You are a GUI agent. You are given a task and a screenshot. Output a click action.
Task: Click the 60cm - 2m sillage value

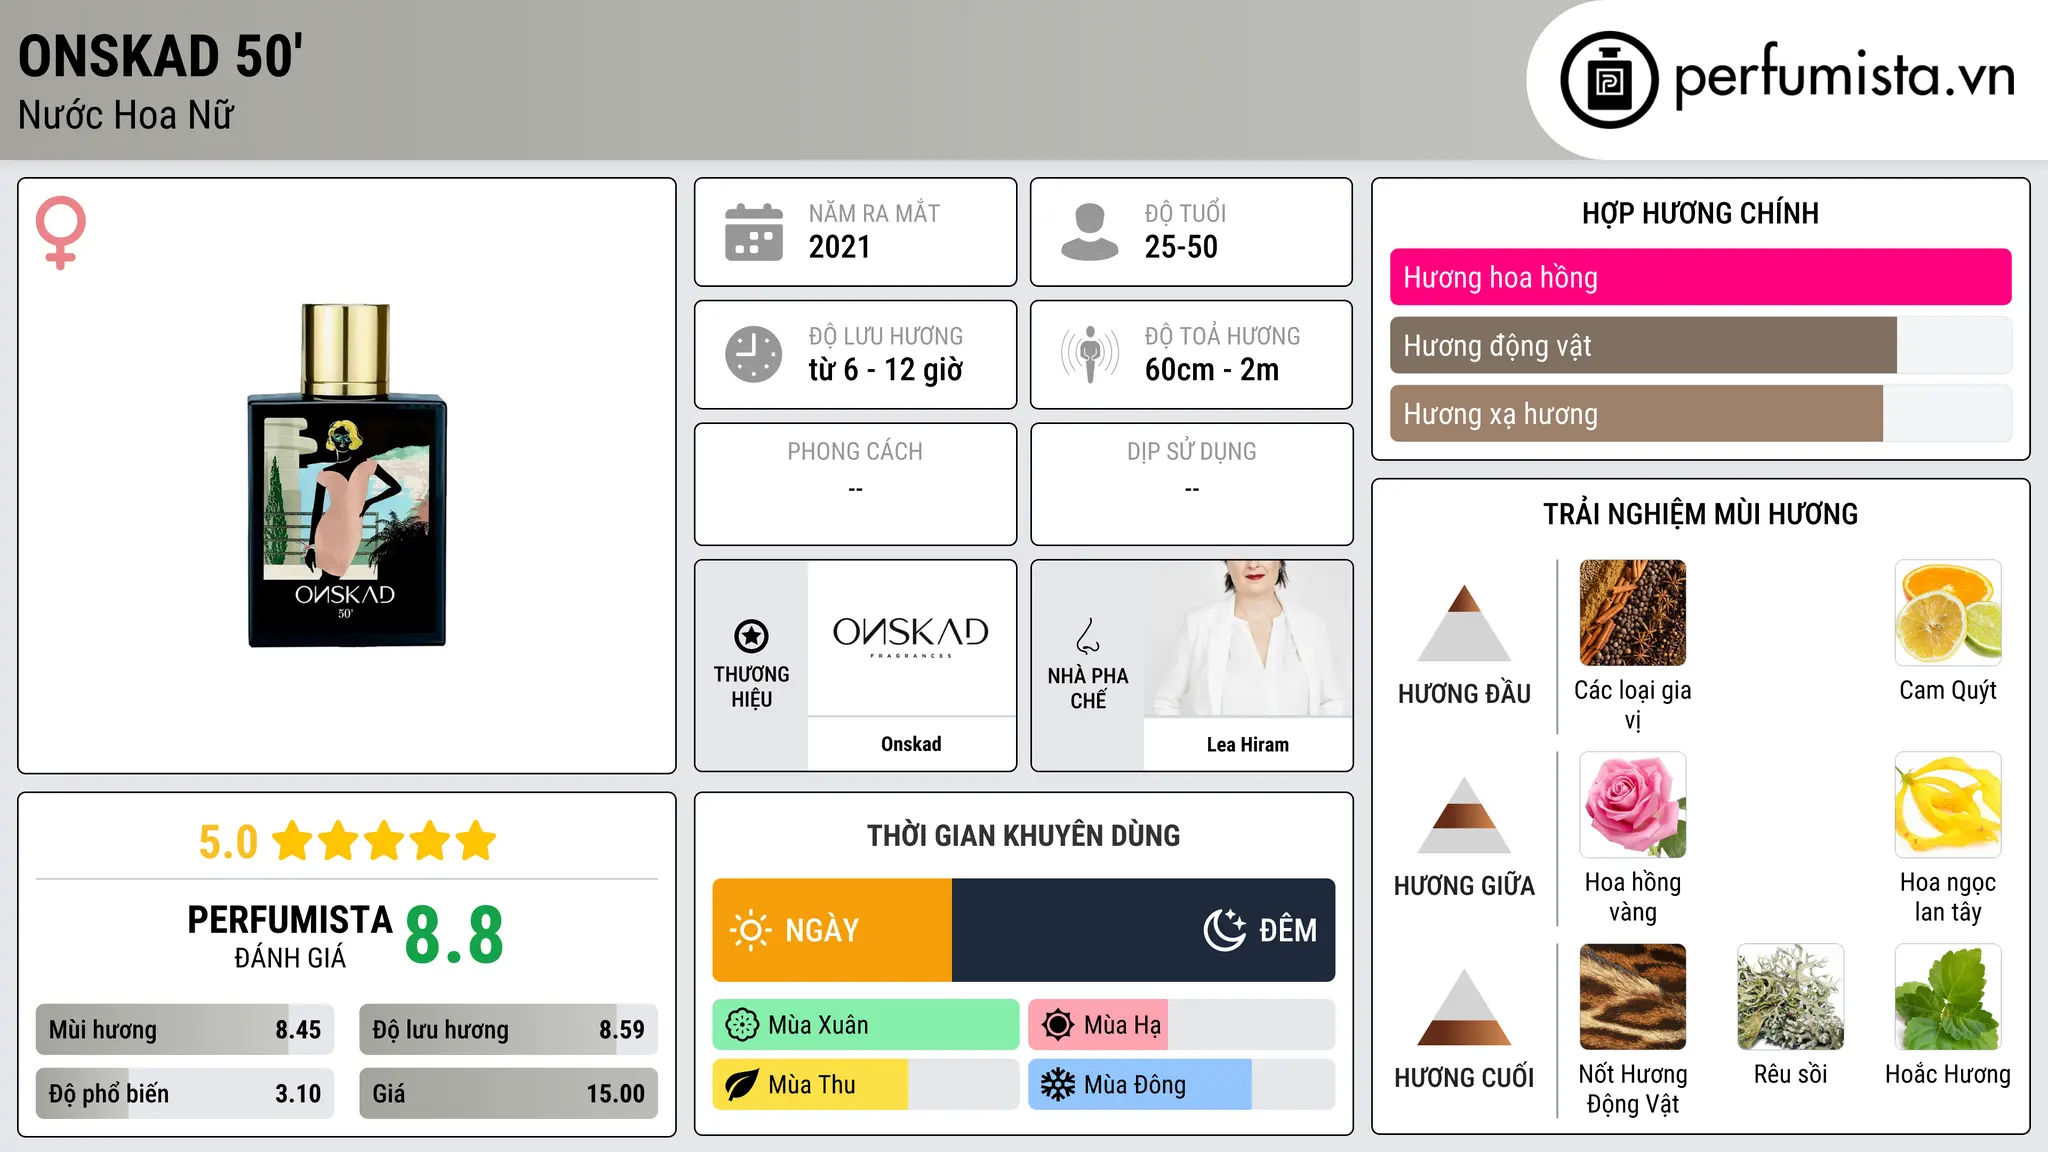tap(1212, 370)
